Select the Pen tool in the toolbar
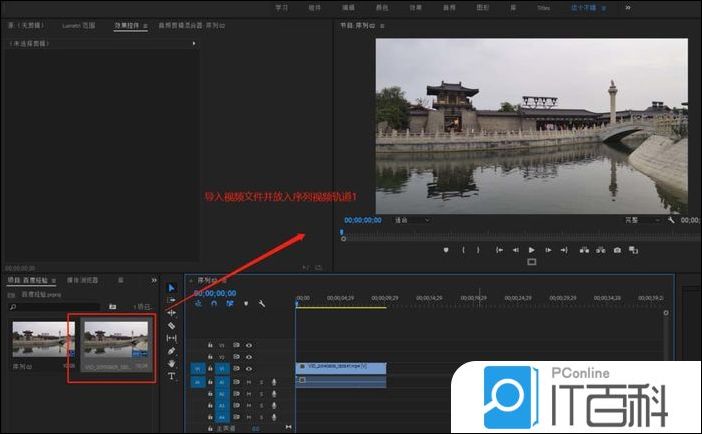 (171, 351)
